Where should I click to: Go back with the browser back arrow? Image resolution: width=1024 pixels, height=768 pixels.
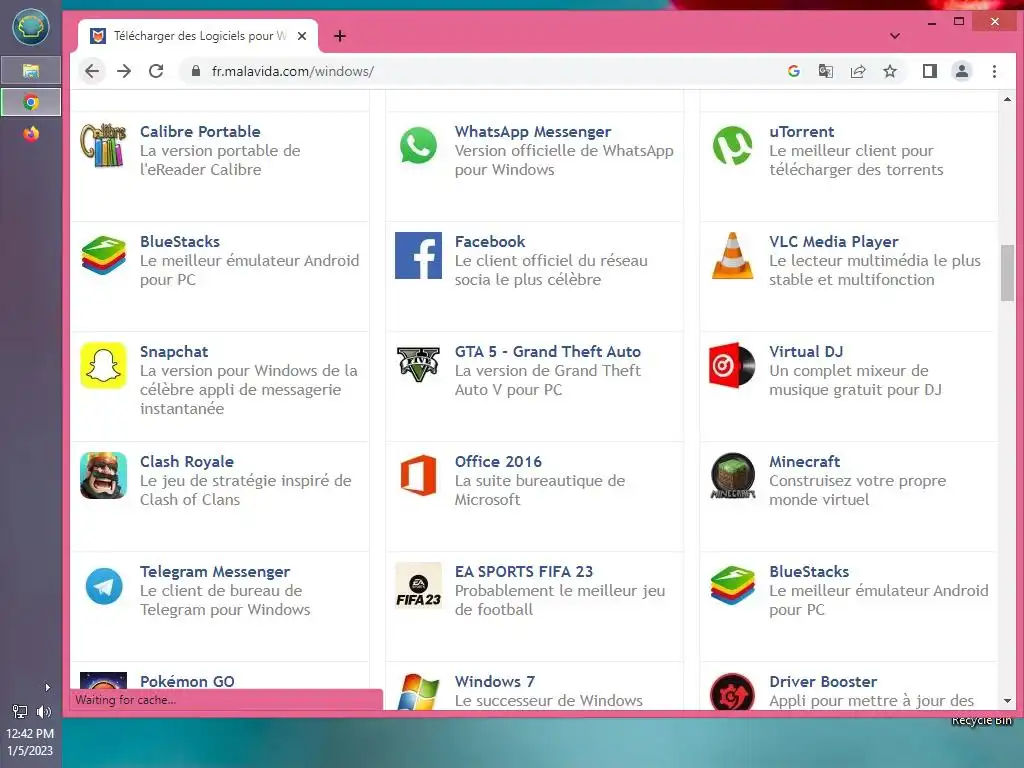[x=92, y=71]
